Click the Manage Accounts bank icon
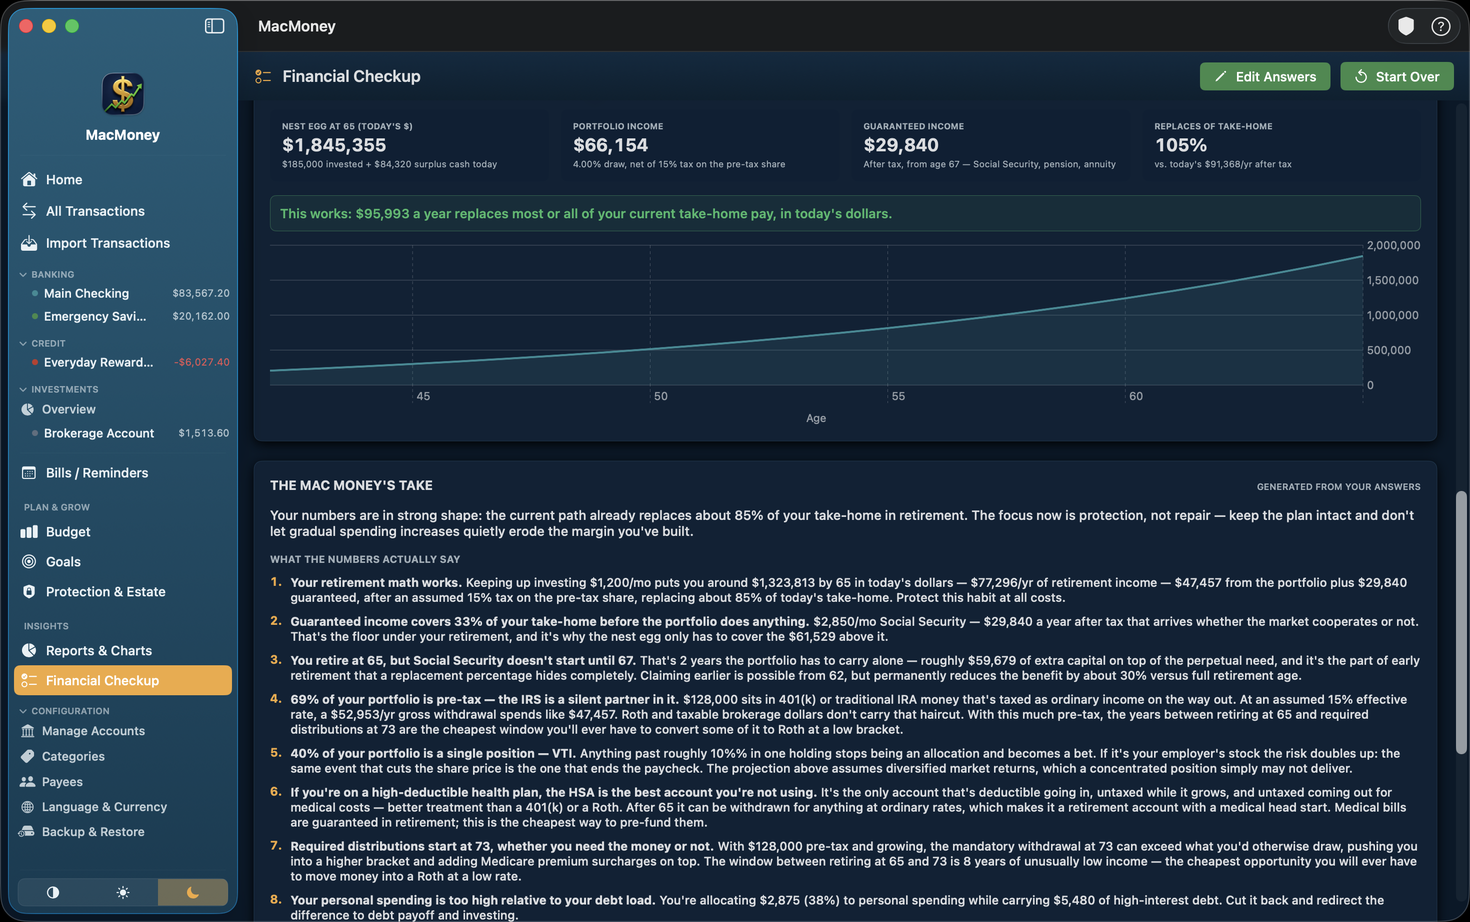 point(27,731)
